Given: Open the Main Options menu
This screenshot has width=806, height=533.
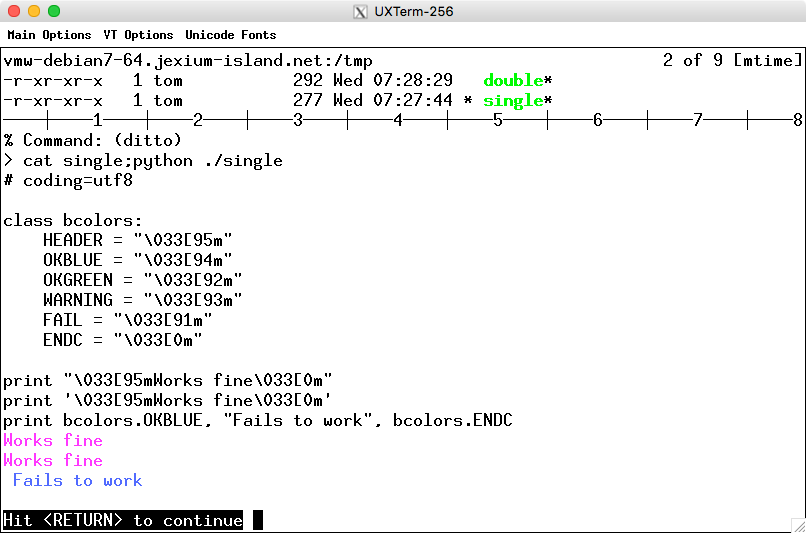Looking at the screenshot, I should (x=49, y=35).
